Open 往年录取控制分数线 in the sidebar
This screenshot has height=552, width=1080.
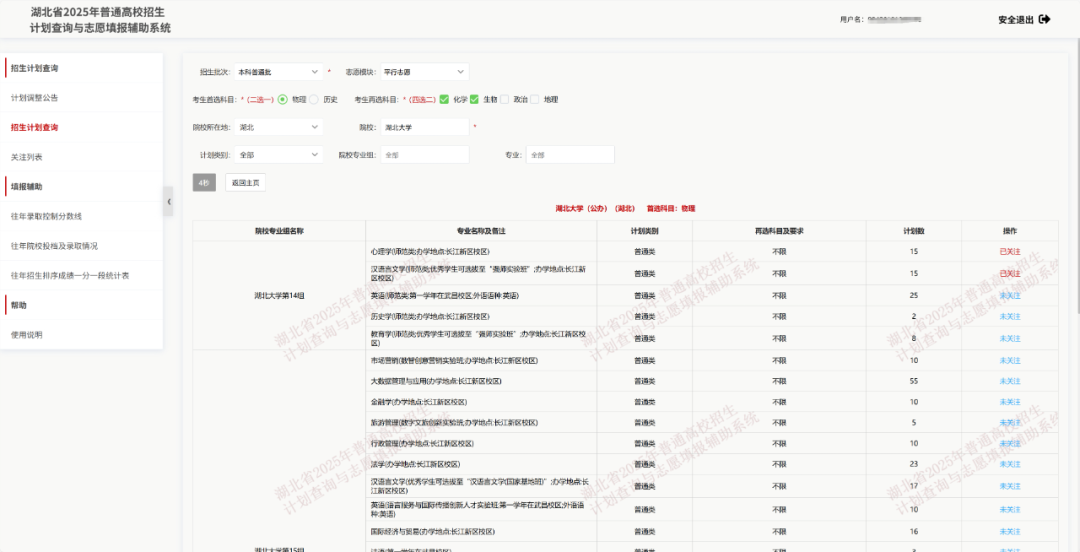[81, 216]
